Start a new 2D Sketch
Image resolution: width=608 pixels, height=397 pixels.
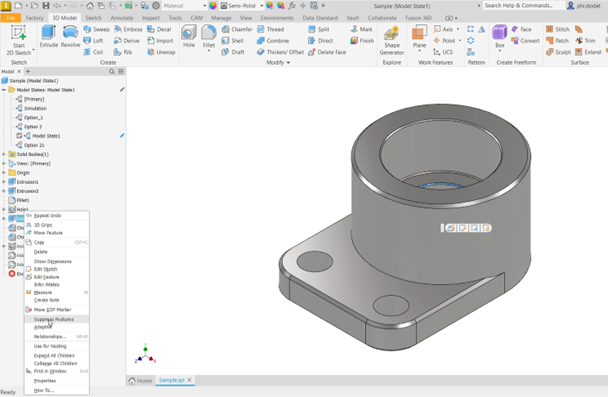[x=18, y=40]
